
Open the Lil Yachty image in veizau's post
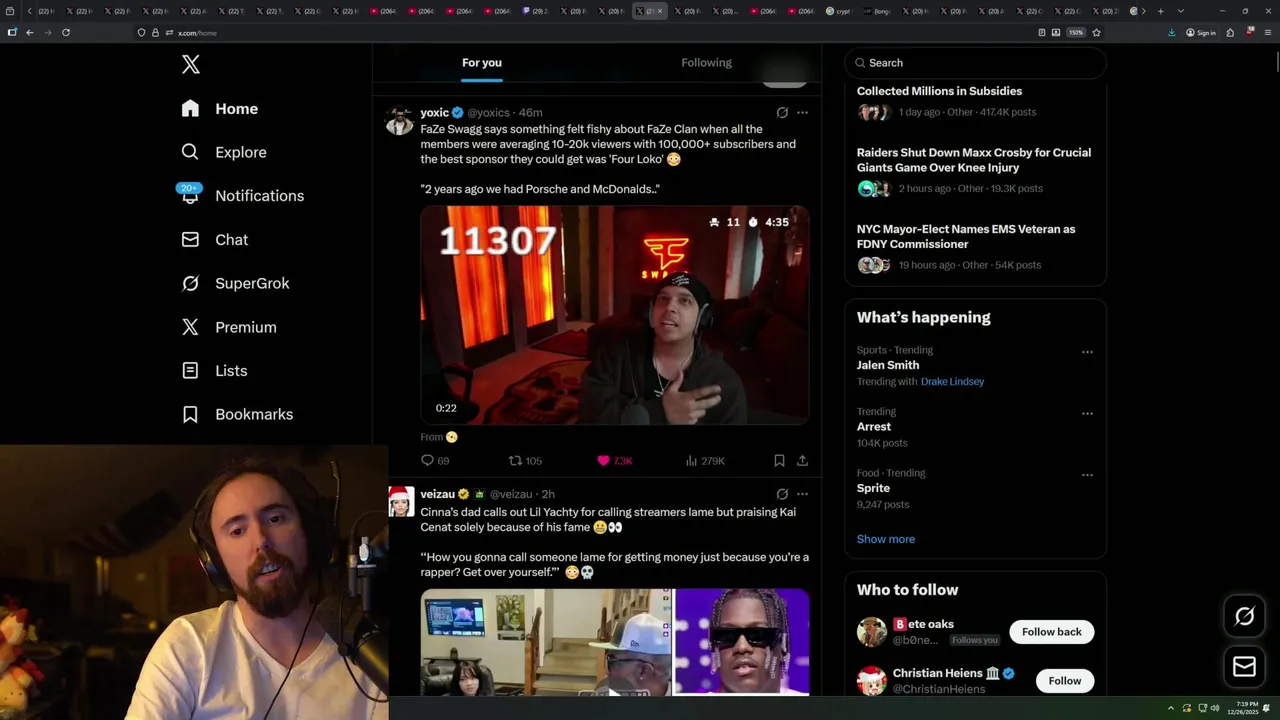coord(742,641)
